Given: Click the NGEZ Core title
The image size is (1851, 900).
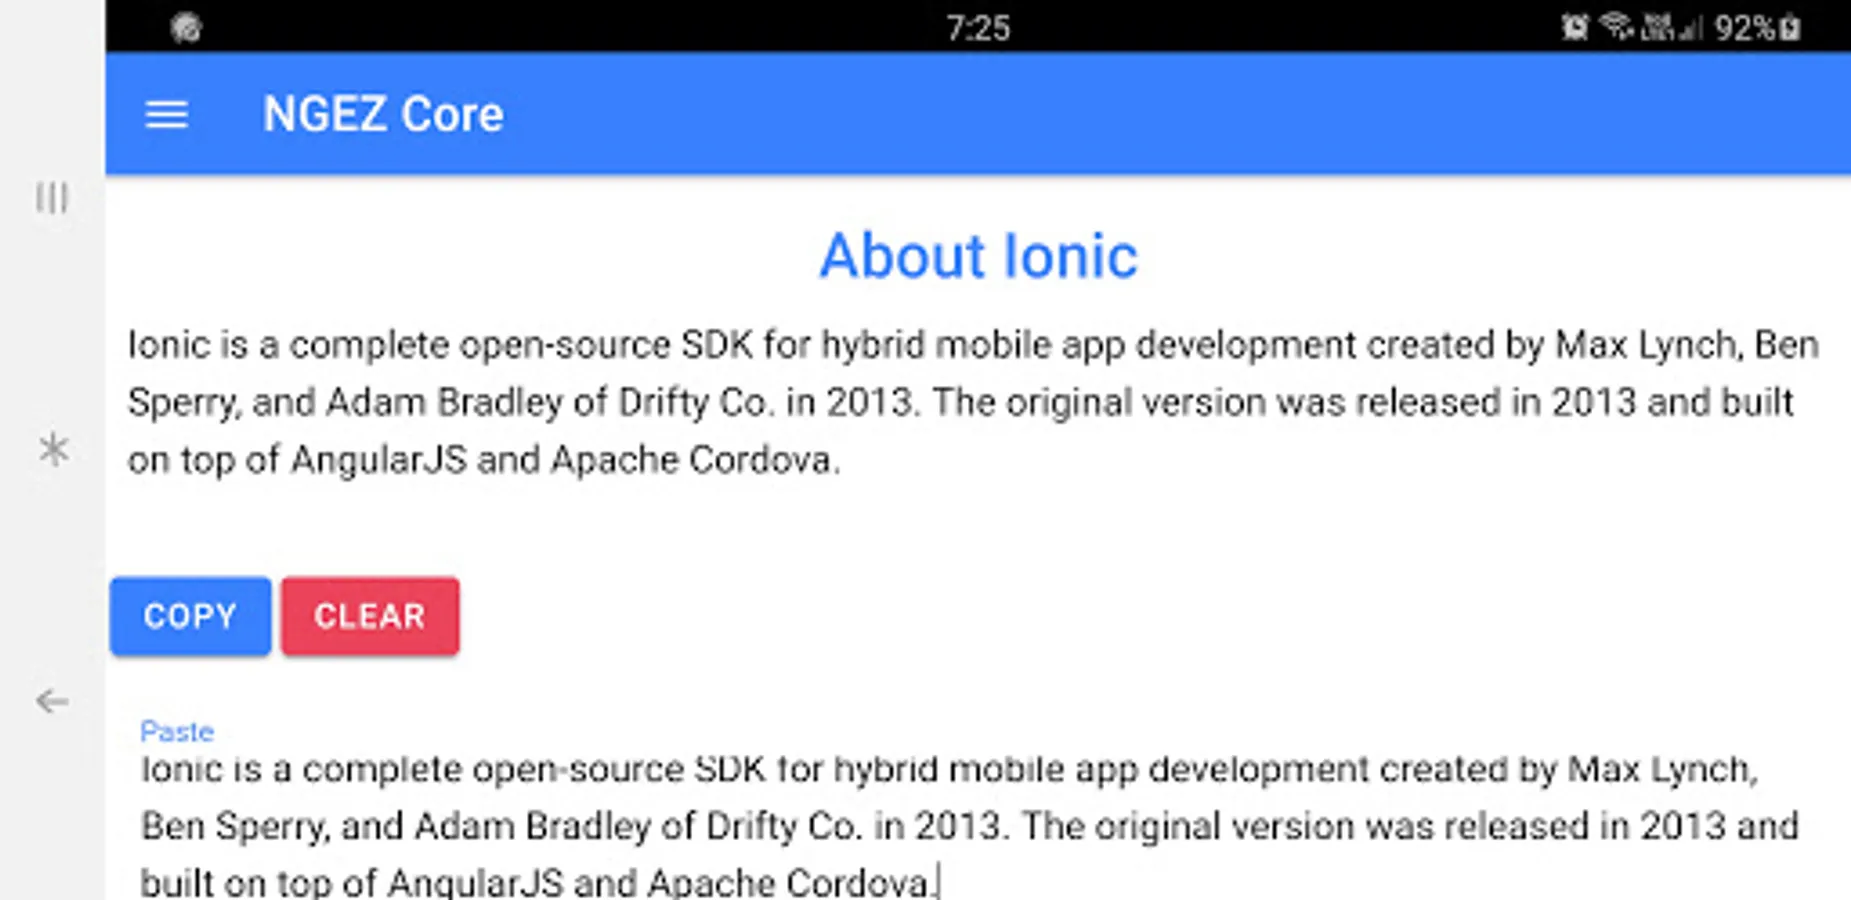Looking at the screenshot, I should click(383, 114).
